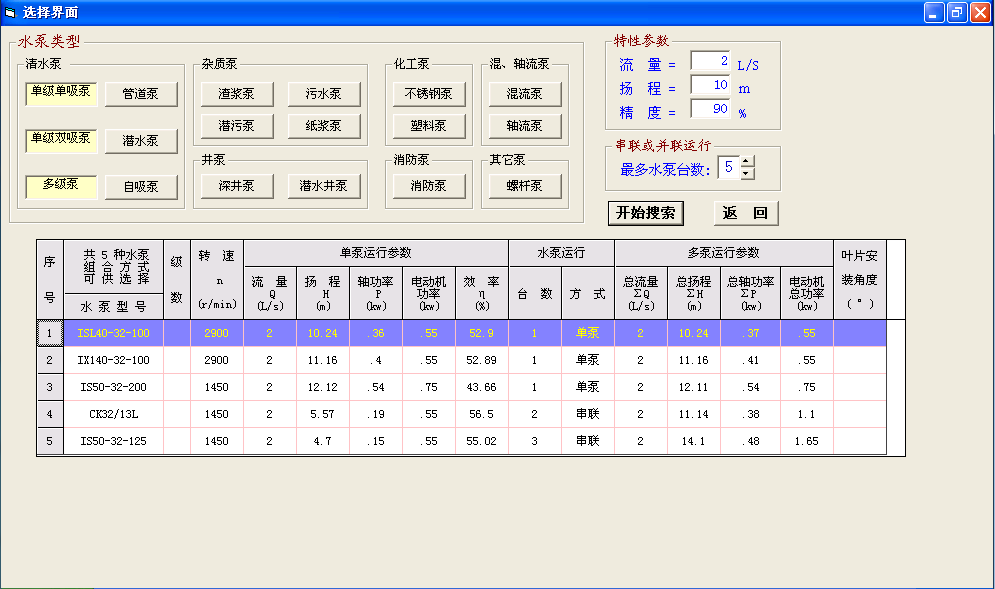The height and width of the screenshot is (589, 995).
Task: Click pump model IX140-32-100
Action: coord(114,361)
